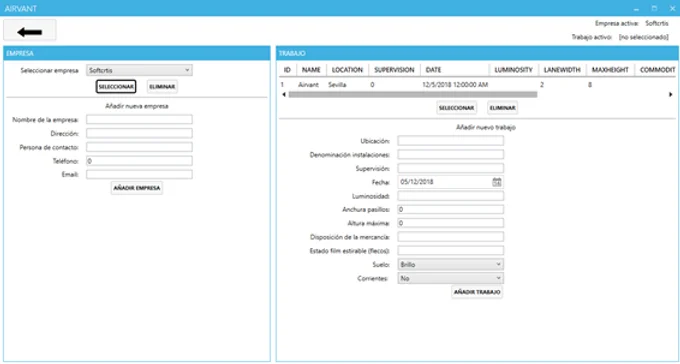Sort table by LANEWIDTH column header
The width and height of the screenshot is (680, 364).
pos(562,70)
